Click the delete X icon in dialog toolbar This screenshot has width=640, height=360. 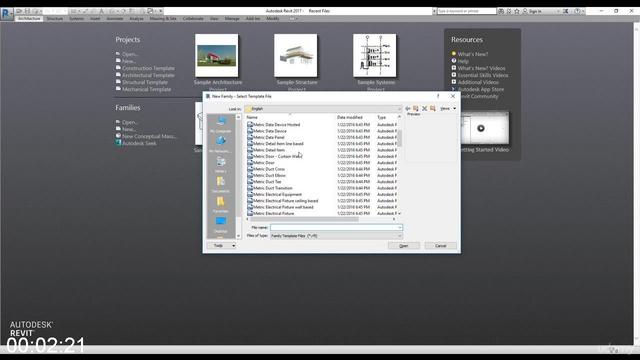click(424, 109)
